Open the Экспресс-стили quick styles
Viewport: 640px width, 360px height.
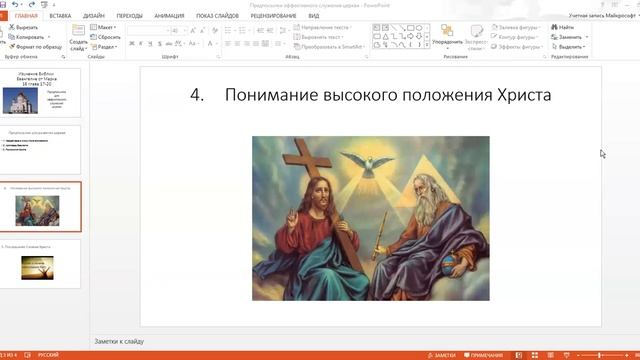pyautogui.click(x=476, y=37)
